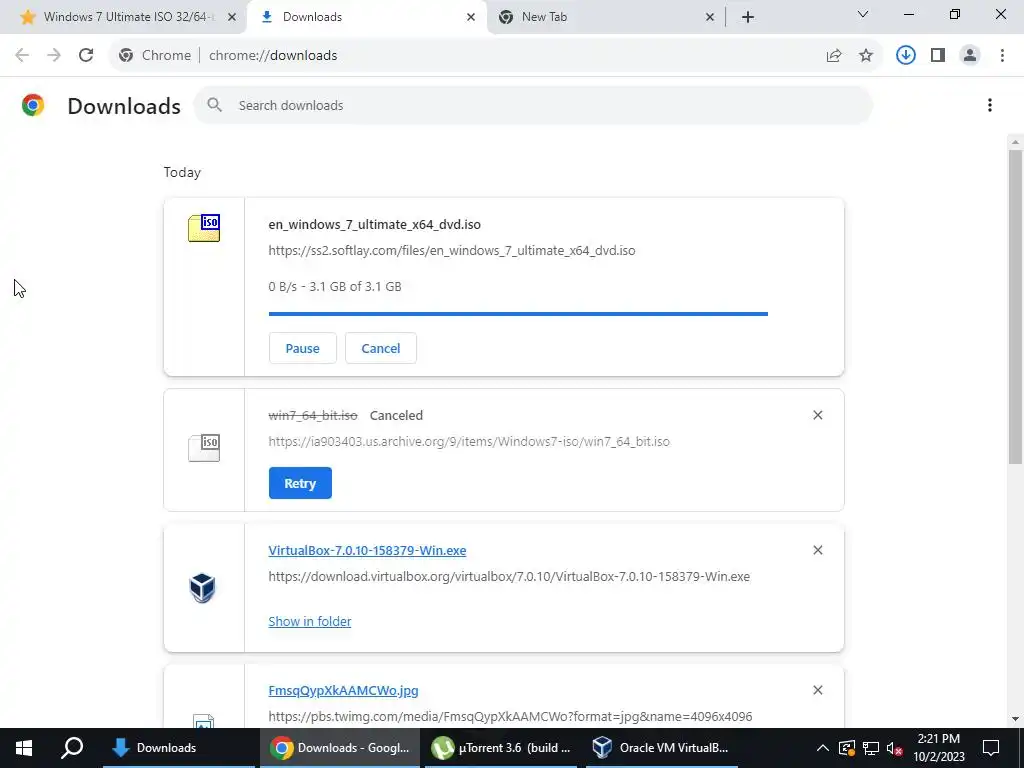Click the network tray icon
The image size is (1024, 768).
(x=870, y=748)
